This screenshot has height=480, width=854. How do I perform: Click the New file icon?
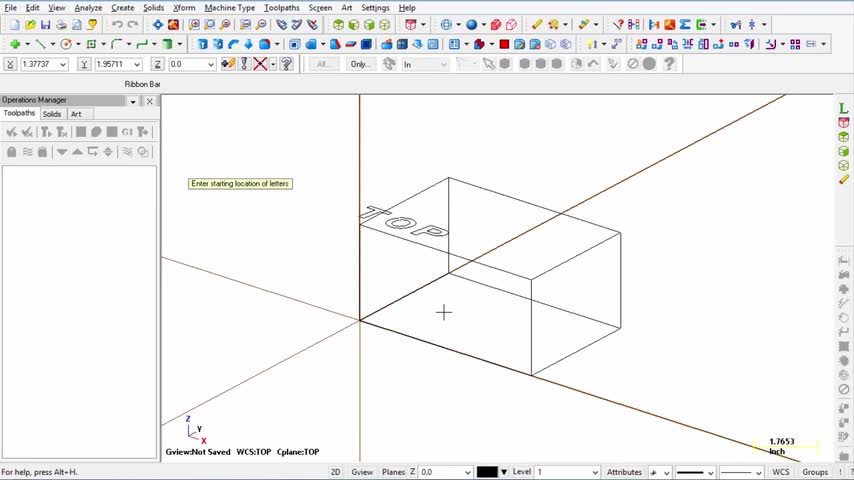15,25
